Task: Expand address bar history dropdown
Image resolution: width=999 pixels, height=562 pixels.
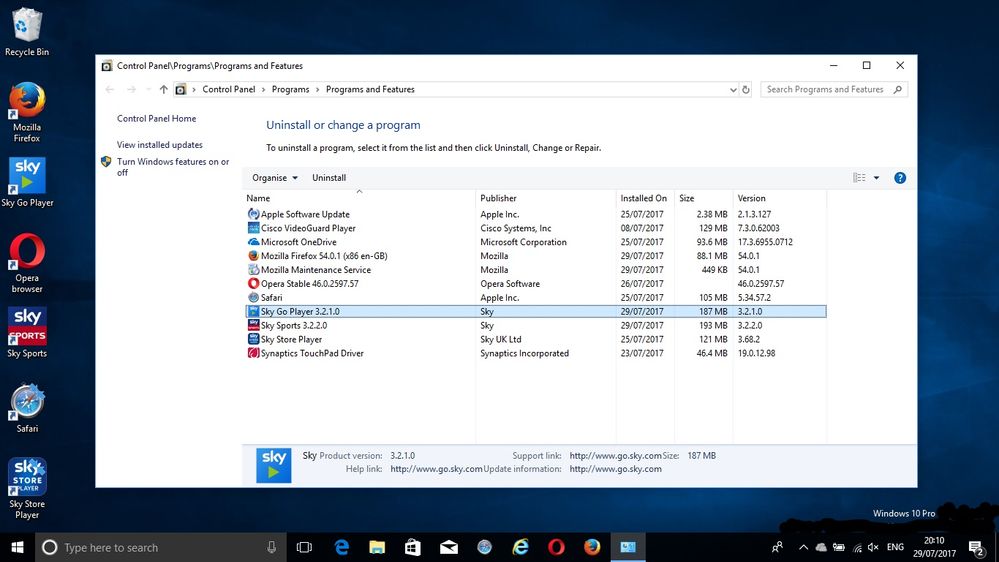Action: [x=733, y=90]
